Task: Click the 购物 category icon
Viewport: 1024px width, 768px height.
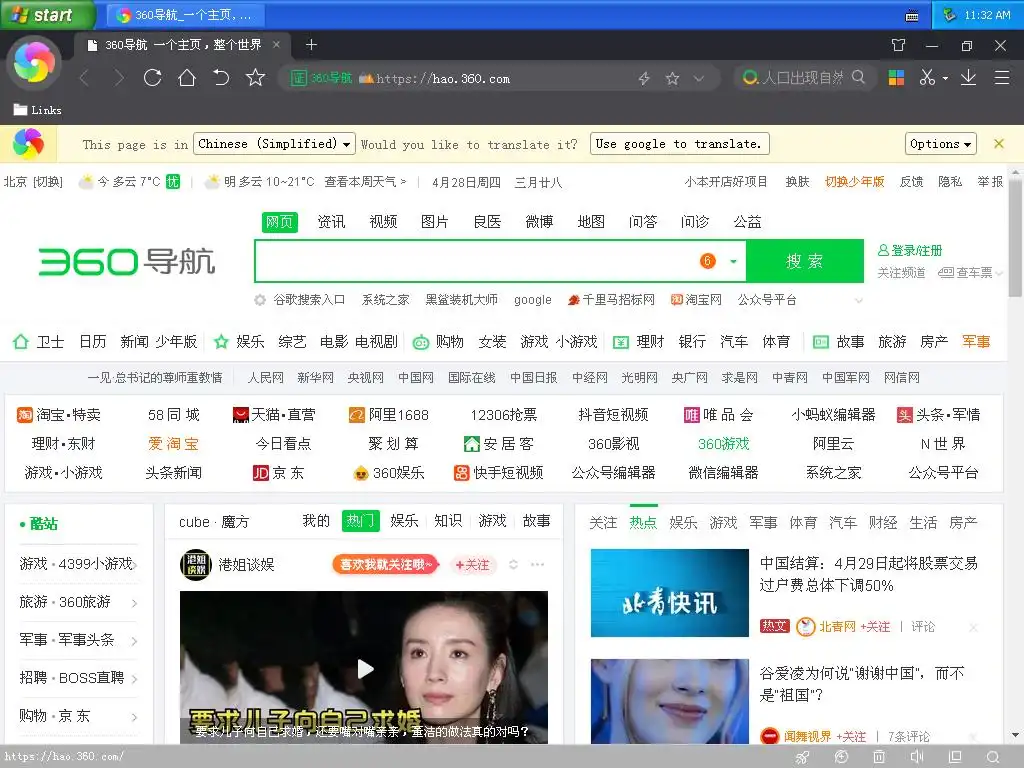Action: pos(421,342)
